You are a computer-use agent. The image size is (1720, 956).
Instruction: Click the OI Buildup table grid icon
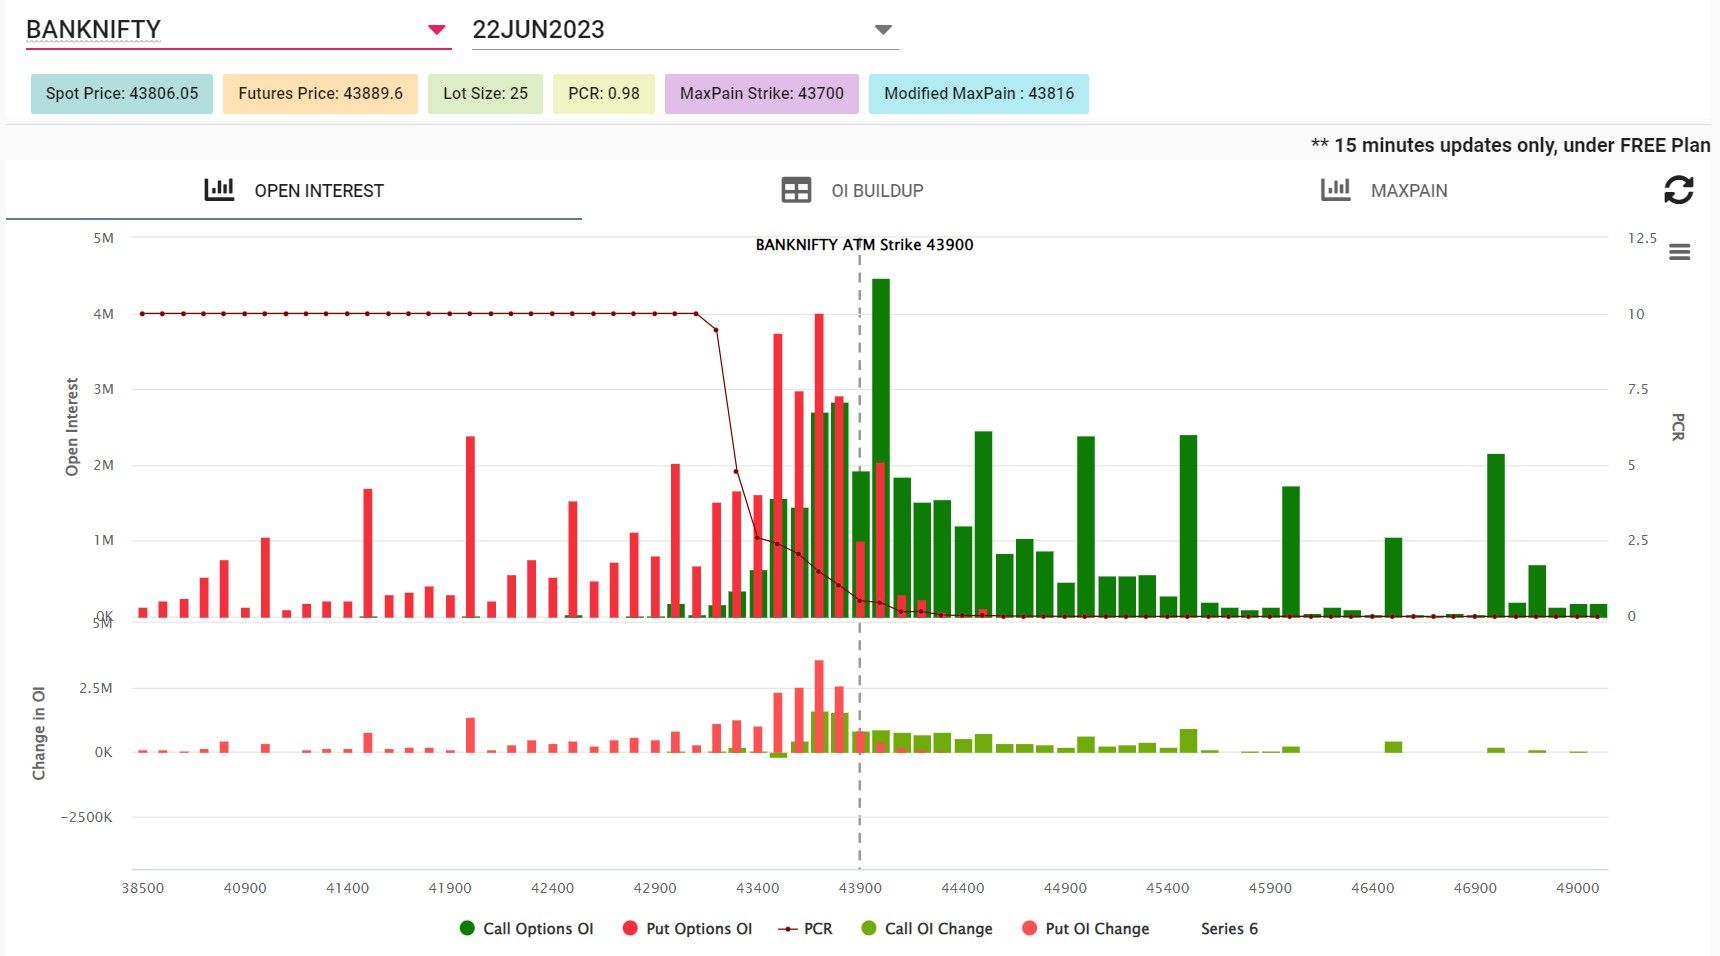[x=796, y=190]
